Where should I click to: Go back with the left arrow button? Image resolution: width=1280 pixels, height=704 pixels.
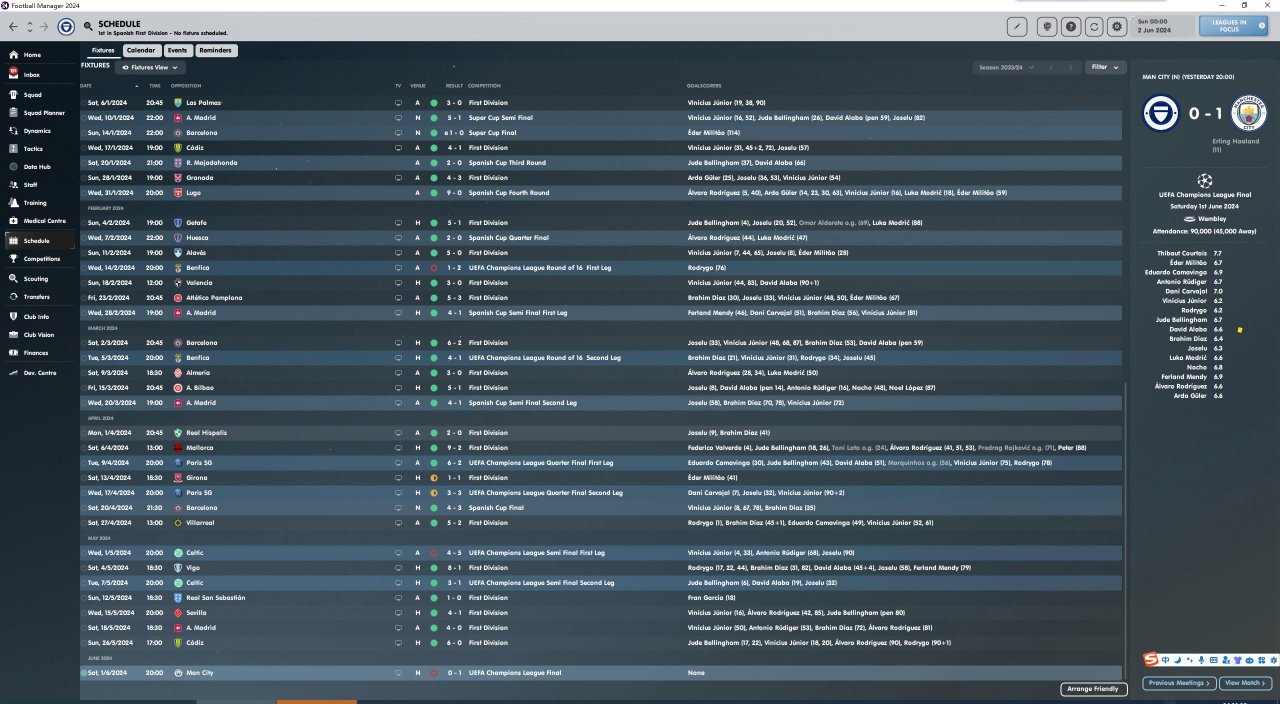click(x=13, y=27)
